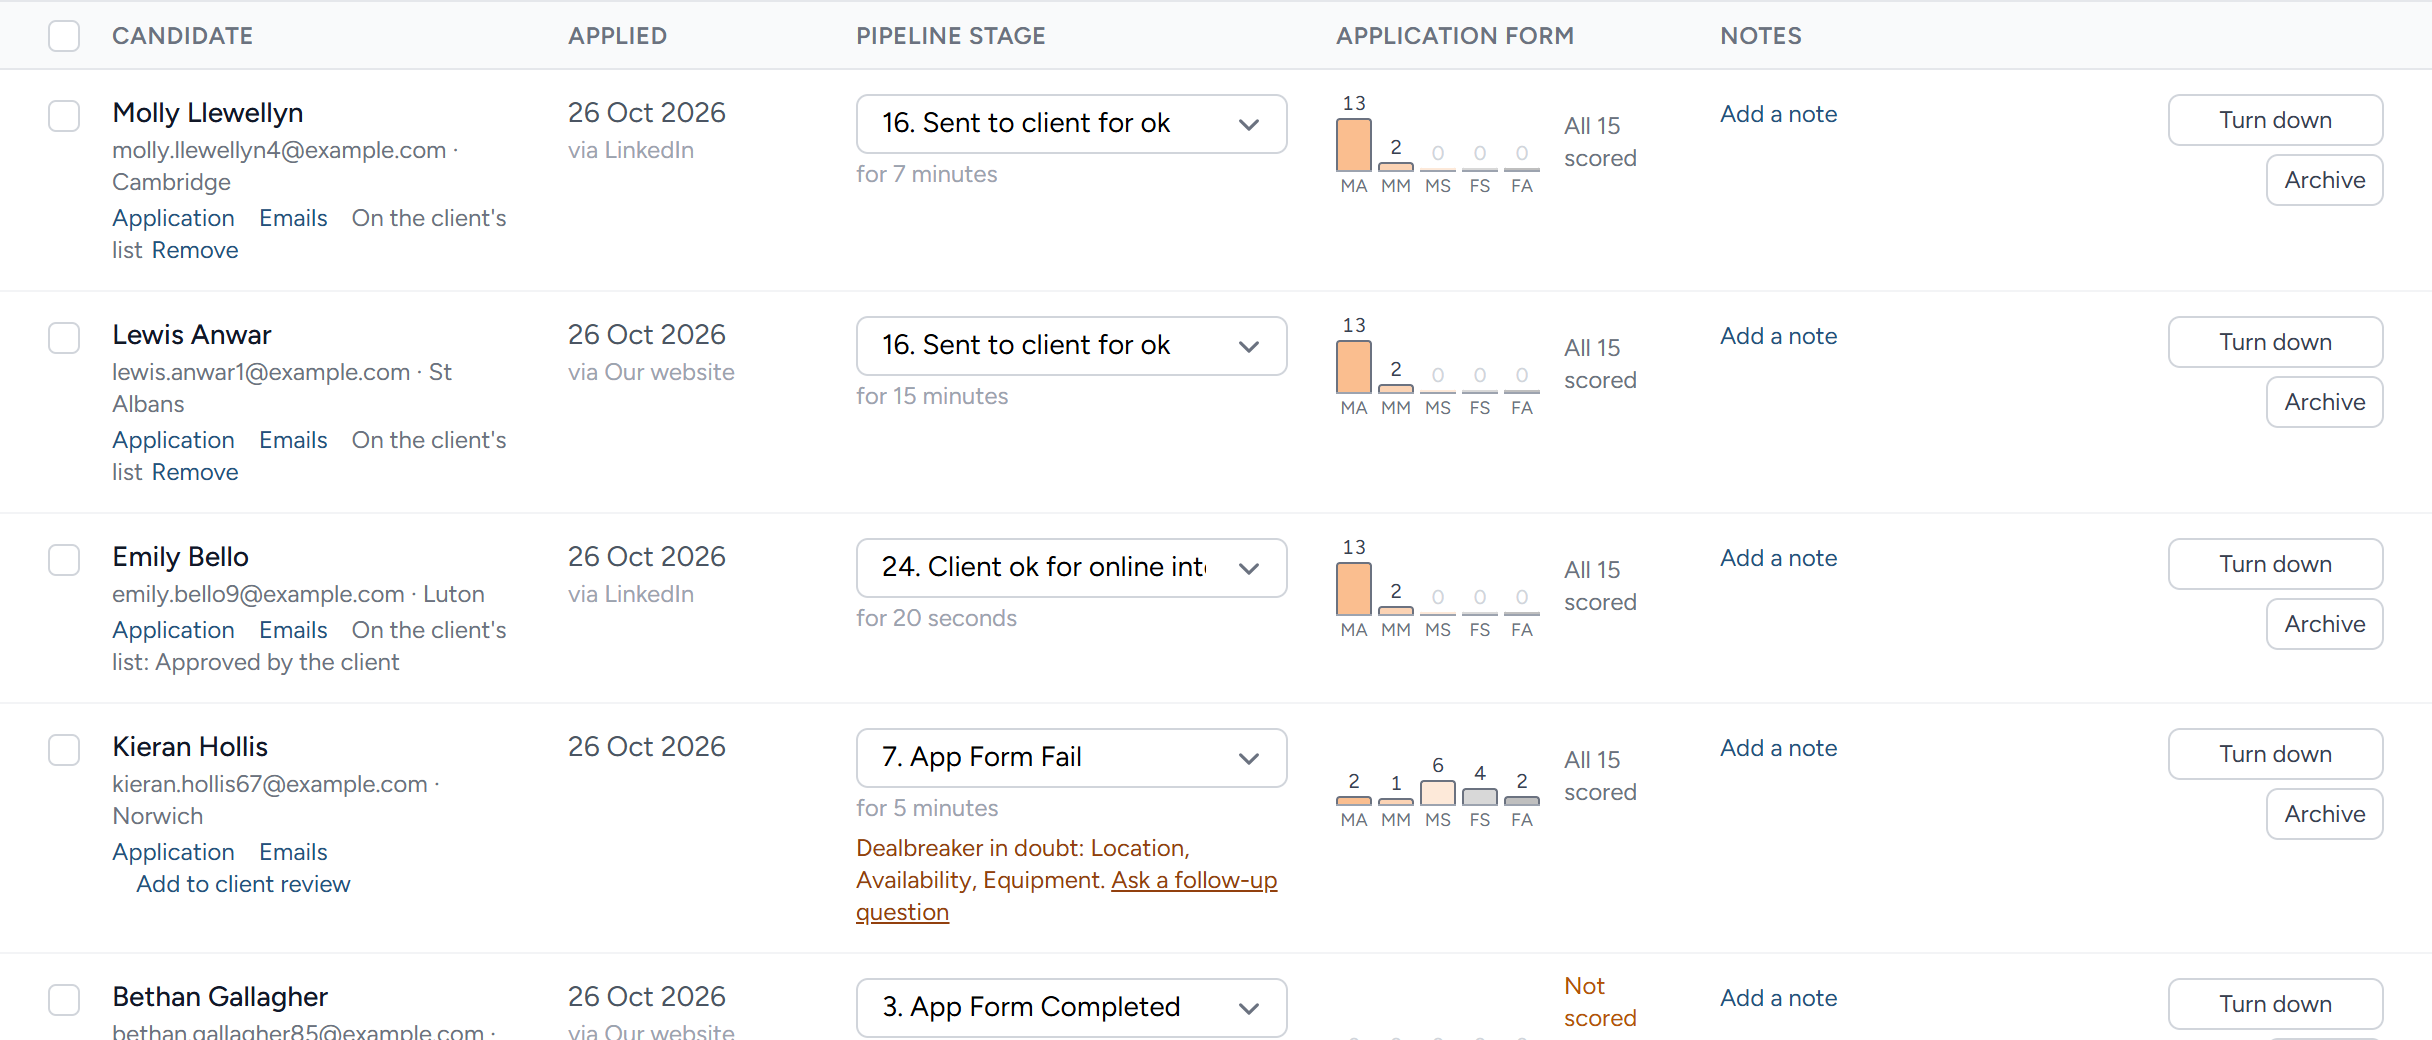Archive Kieran Hollis
Screen dimensions: 2432x1040
click(x=2324, y=814)
